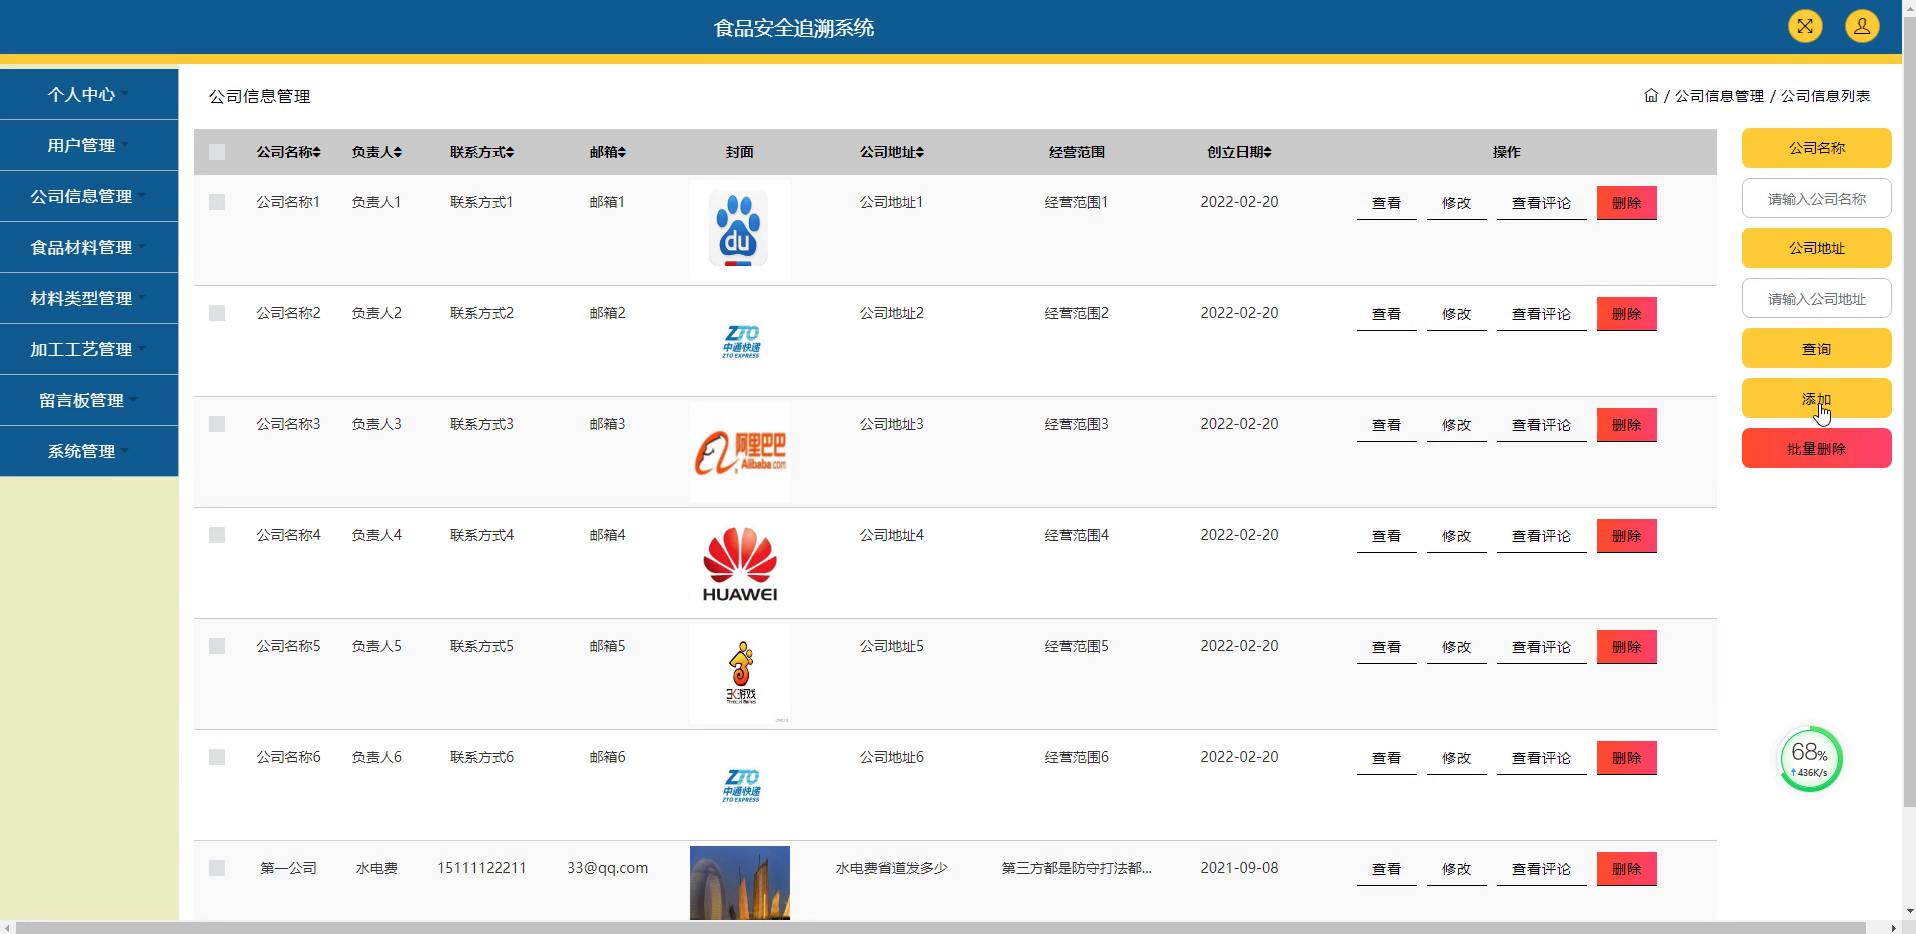Sort by 负责人 column arrows

tap(398, 152)
